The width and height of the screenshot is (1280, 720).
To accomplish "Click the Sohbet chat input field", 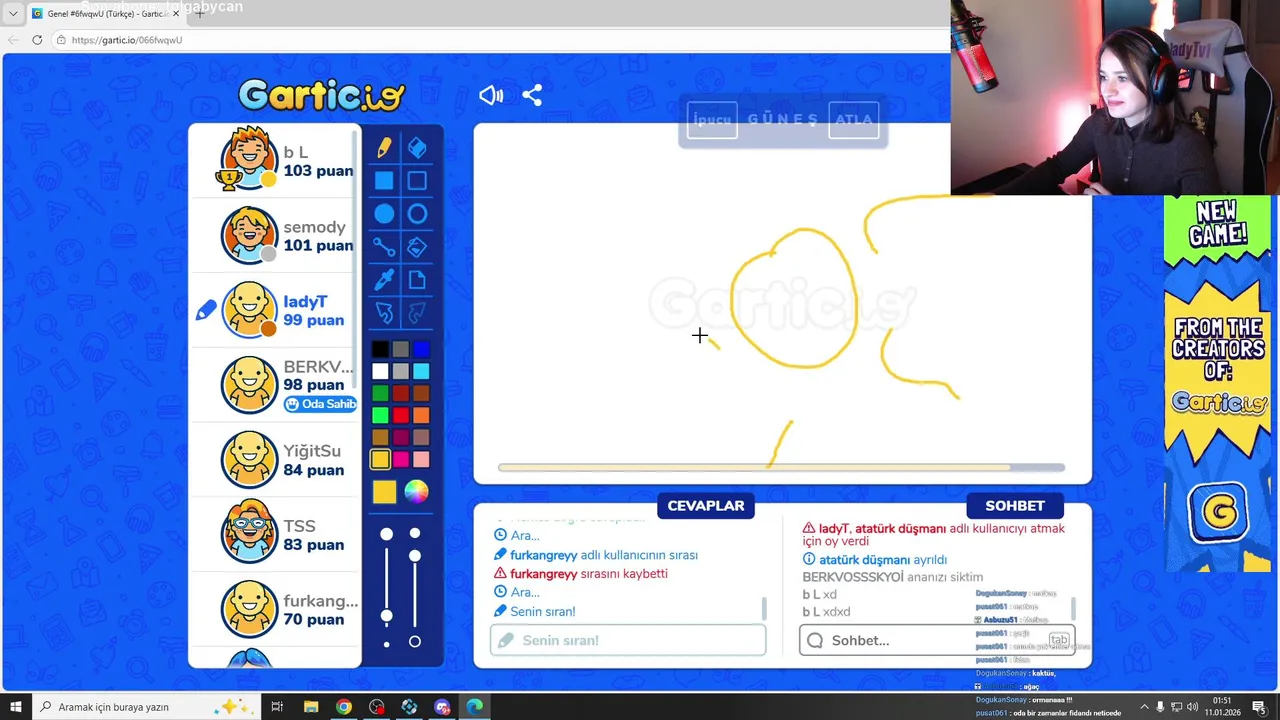I will (x=937, y=640).
